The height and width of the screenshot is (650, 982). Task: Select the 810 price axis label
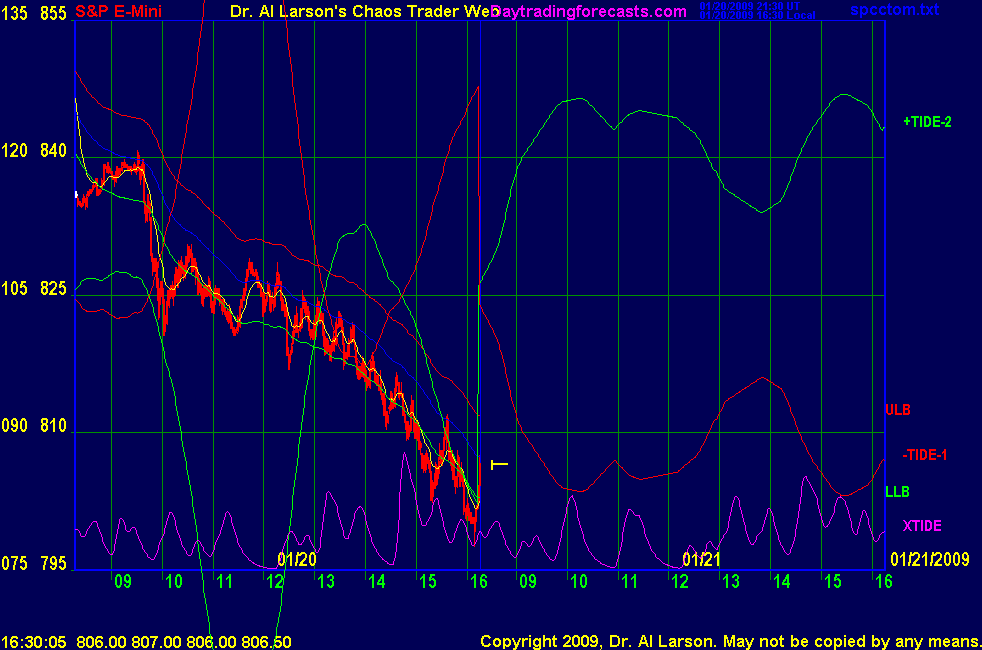(53, 426)
